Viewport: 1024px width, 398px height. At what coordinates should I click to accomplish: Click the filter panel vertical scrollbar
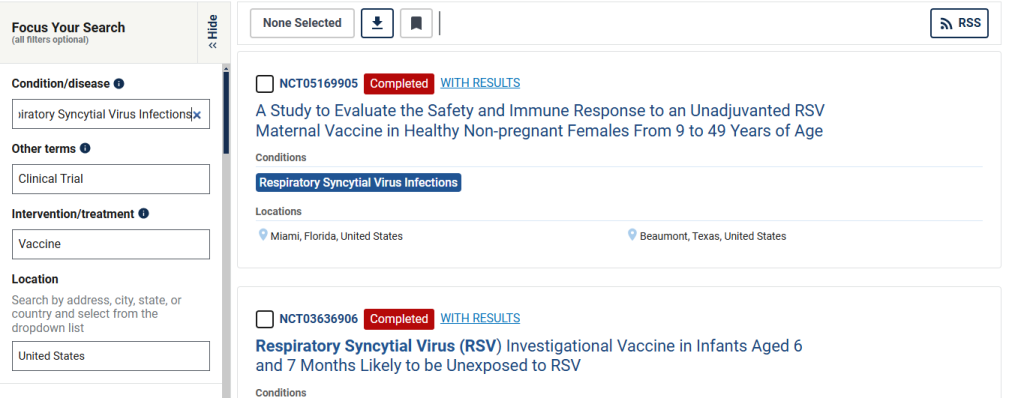(x=226, y=111)
